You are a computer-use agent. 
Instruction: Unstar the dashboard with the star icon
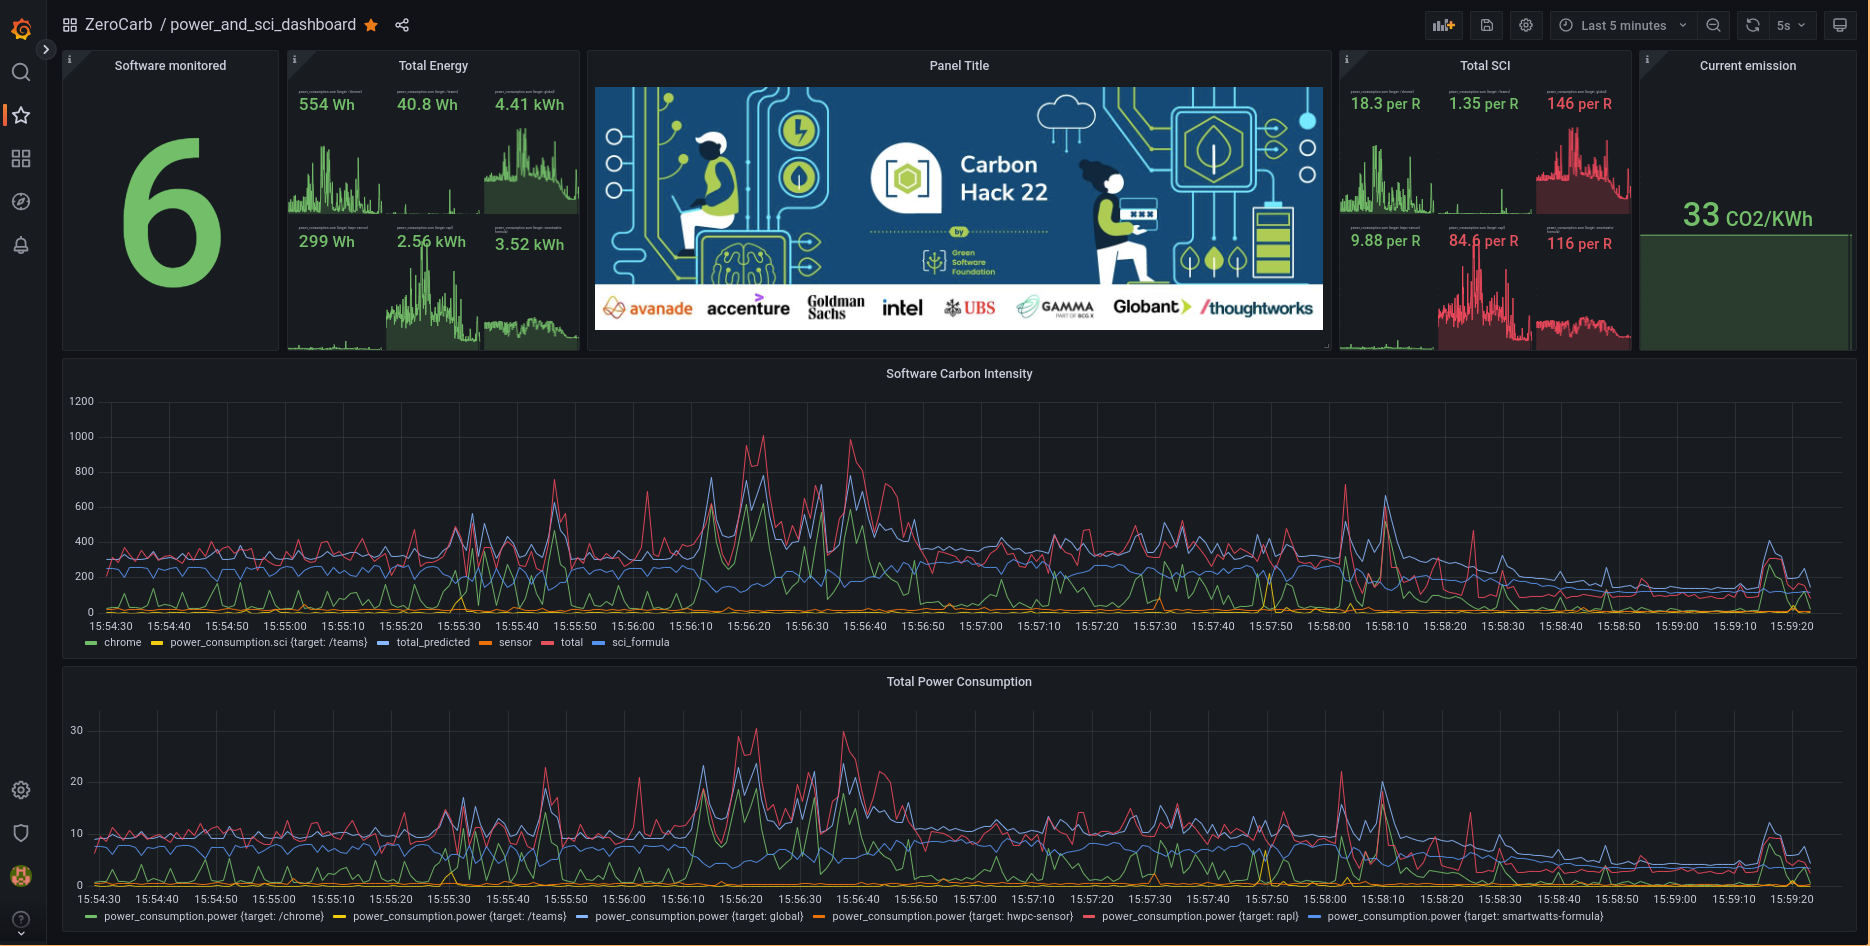(371, 25)
